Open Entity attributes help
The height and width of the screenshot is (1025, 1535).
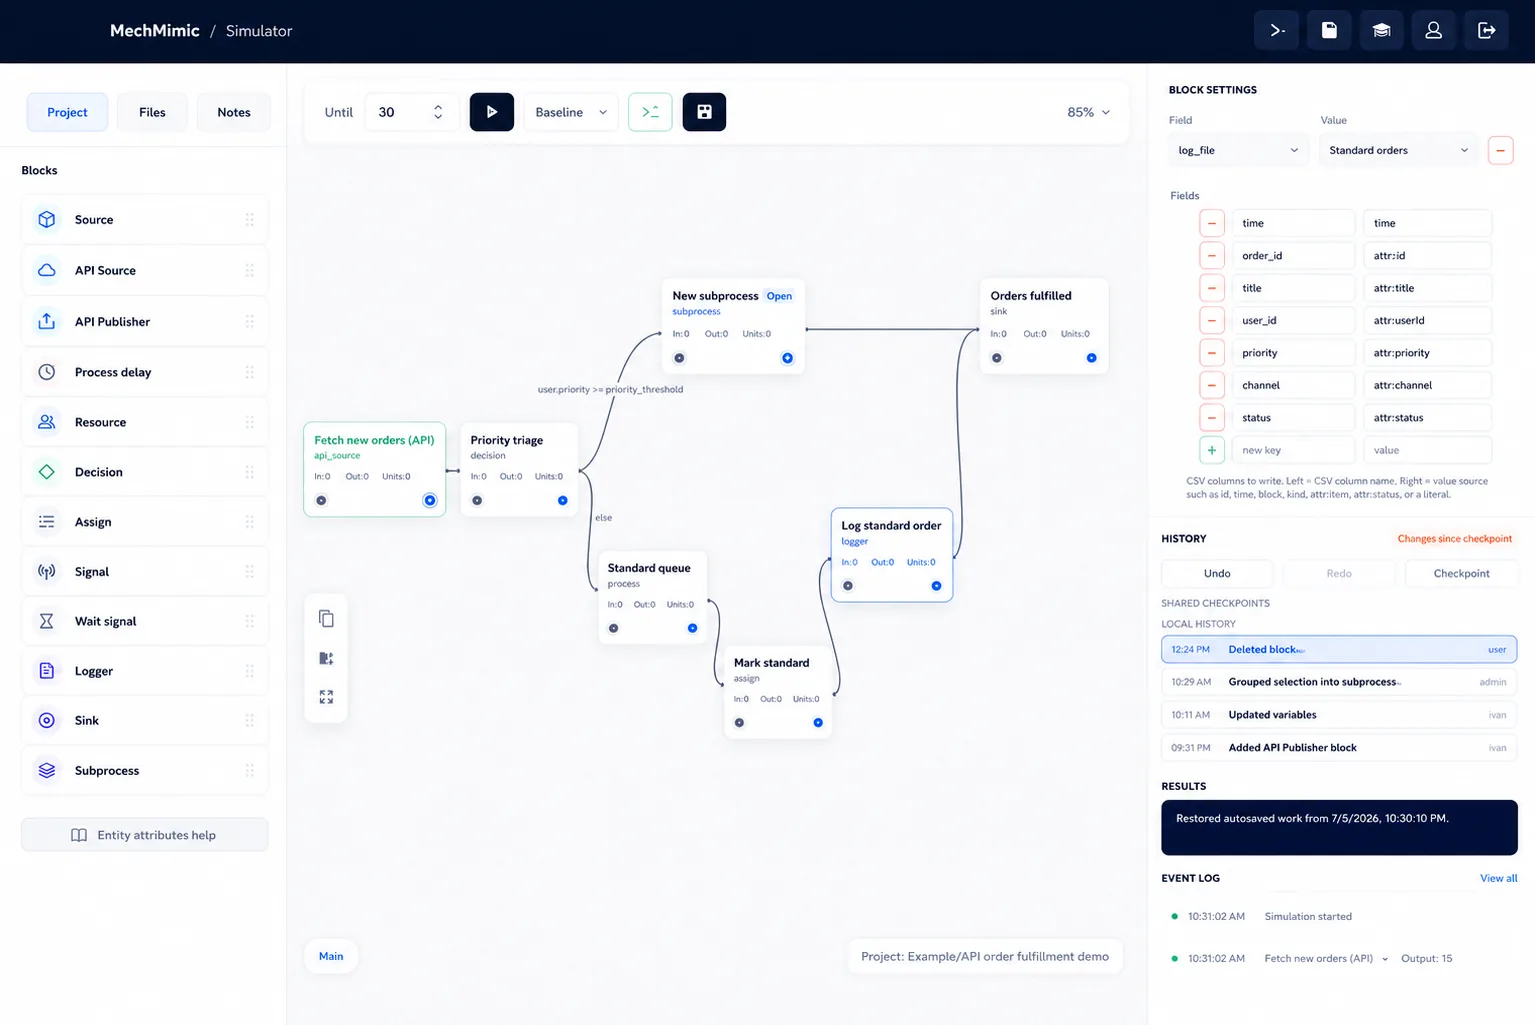[x=145, y=835]
